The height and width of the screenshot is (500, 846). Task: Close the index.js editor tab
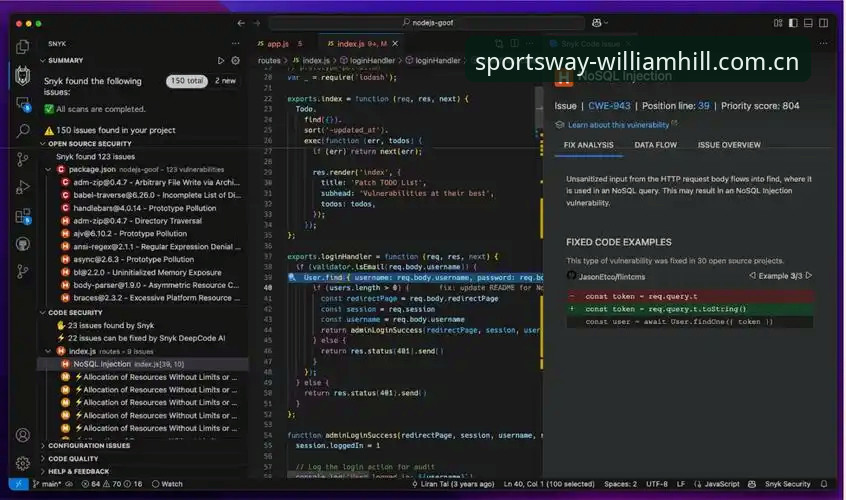pos(395,43)
